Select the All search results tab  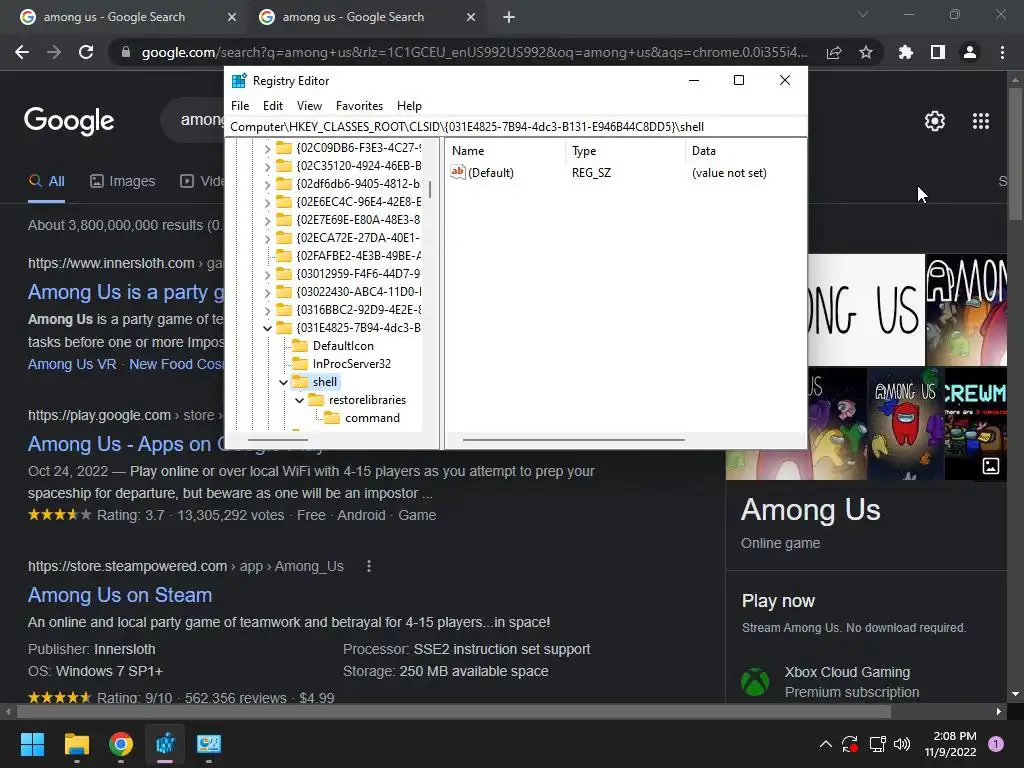46,181
